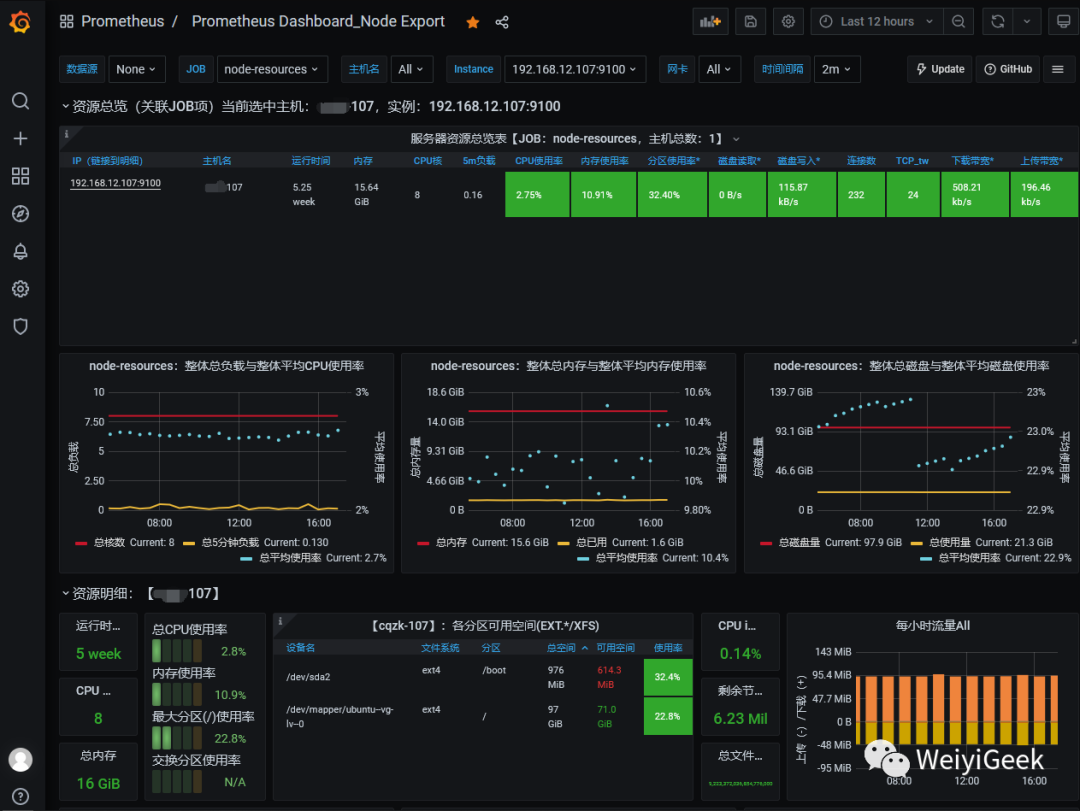This screenshot has width=1080, height=811.
Task: Open the 192.168.12.107:9100 IP link
Action: 116,183
